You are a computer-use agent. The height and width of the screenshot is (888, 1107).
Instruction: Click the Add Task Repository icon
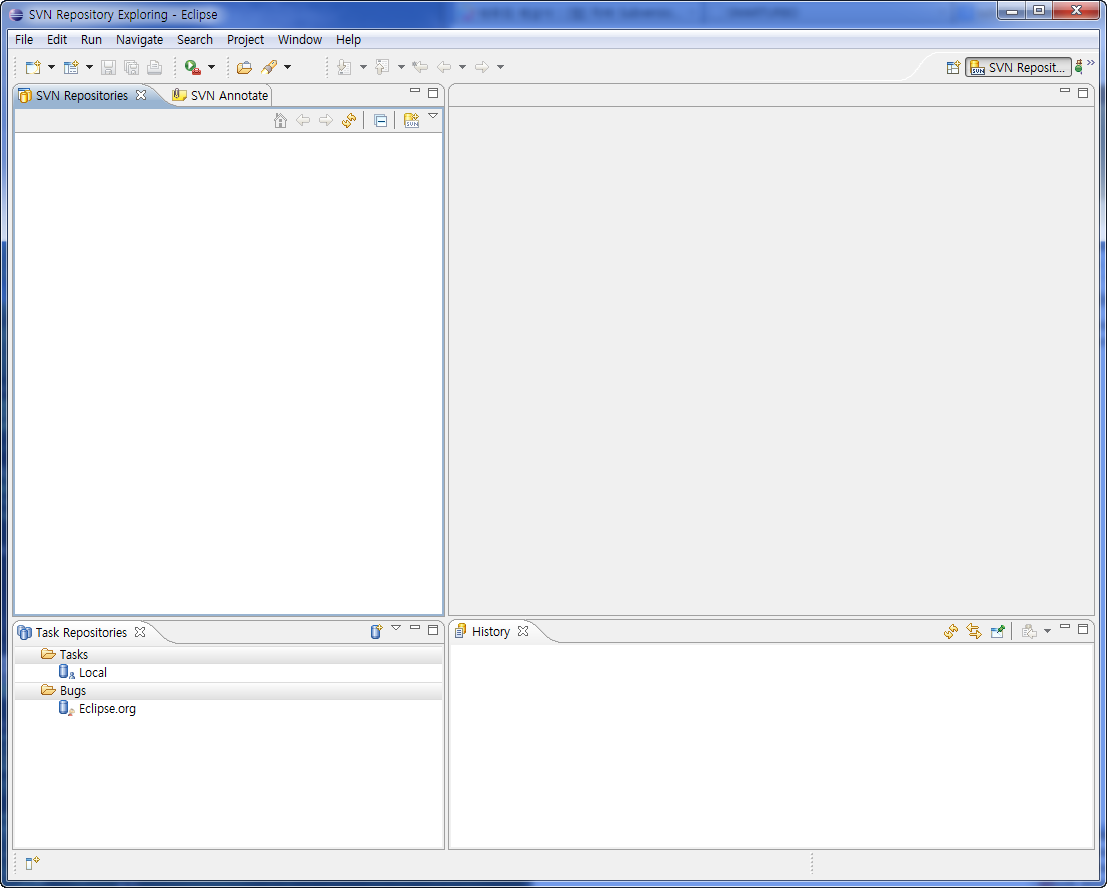click(377, 632)
